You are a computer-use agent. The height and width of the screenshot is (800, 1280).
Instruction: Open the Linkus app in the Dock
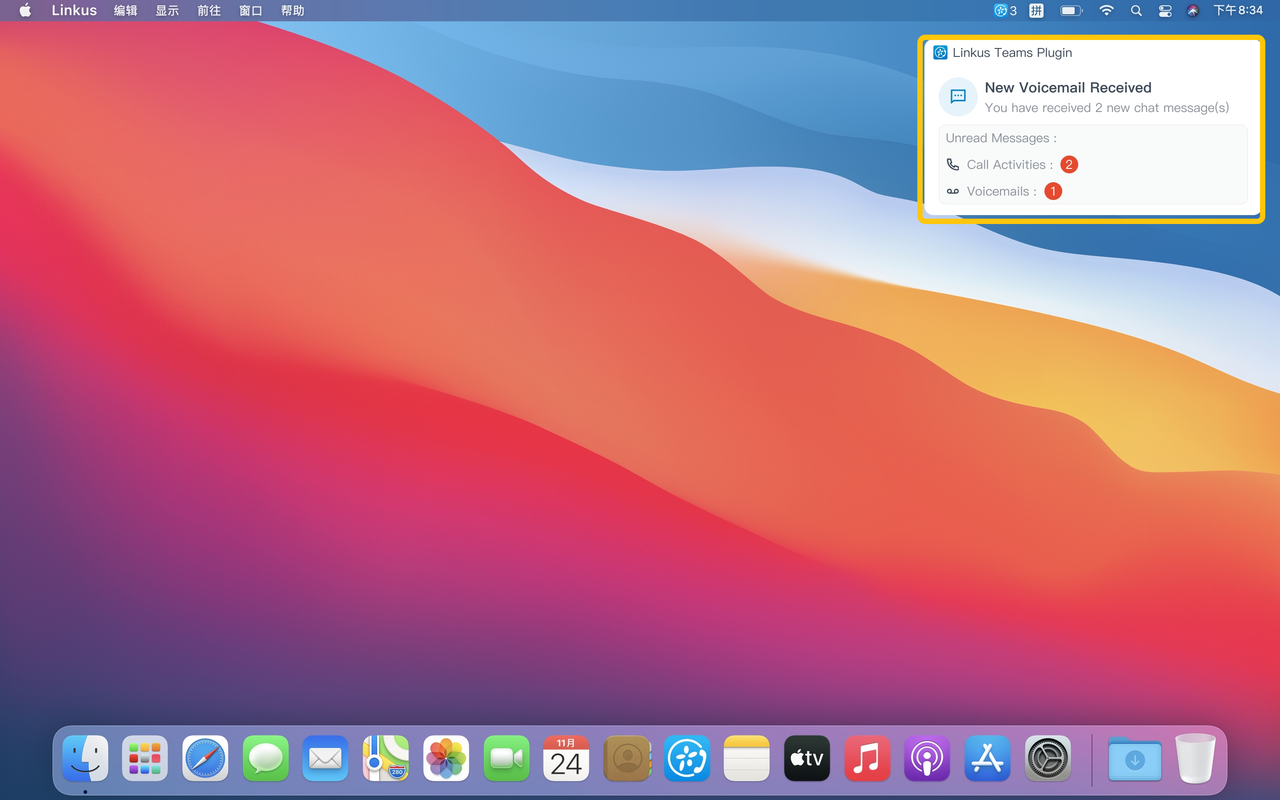pyautogui.click(x=687, y=759)
